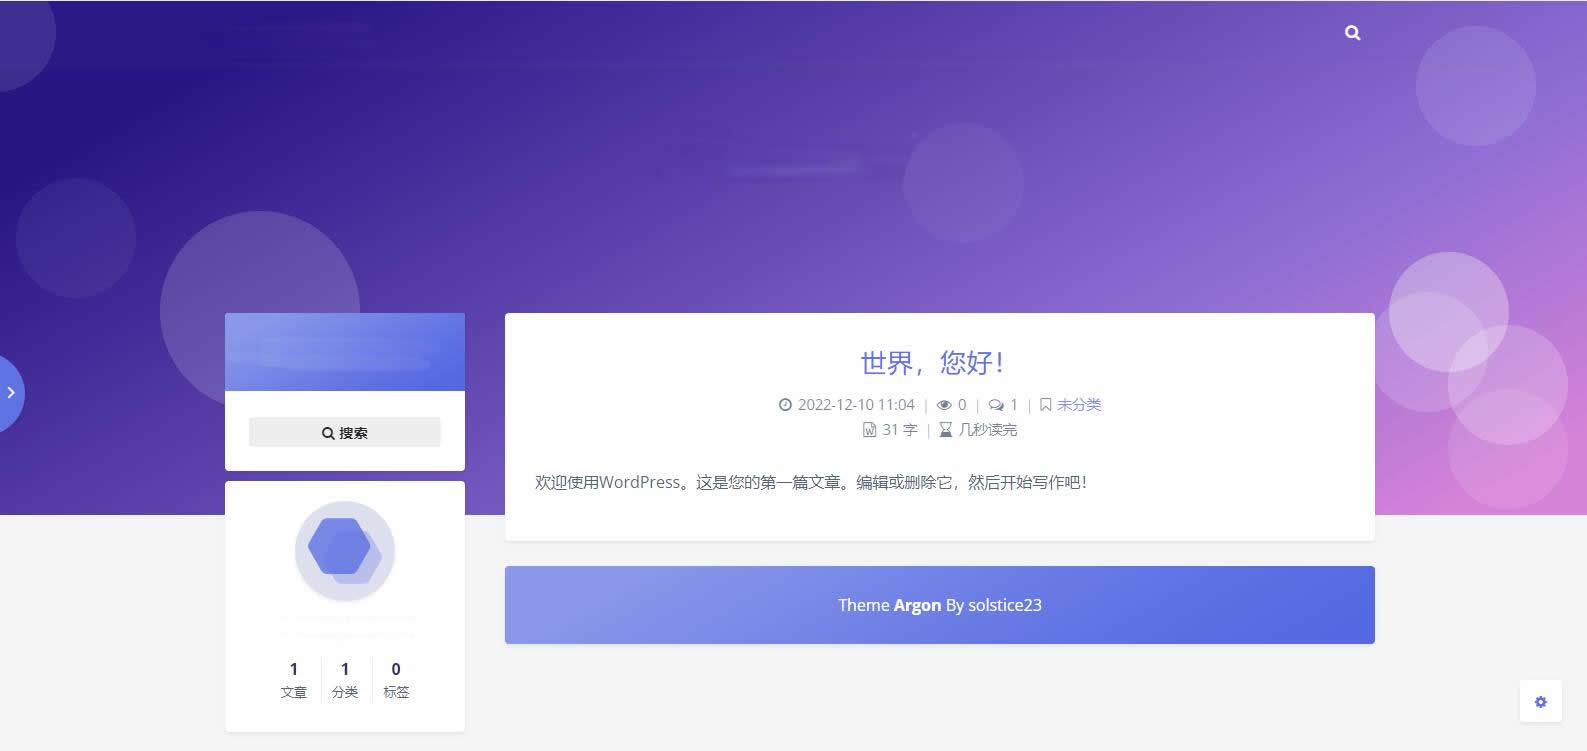Open the Argon theme link in footer
1587x751 pixels.
(917, 605)
